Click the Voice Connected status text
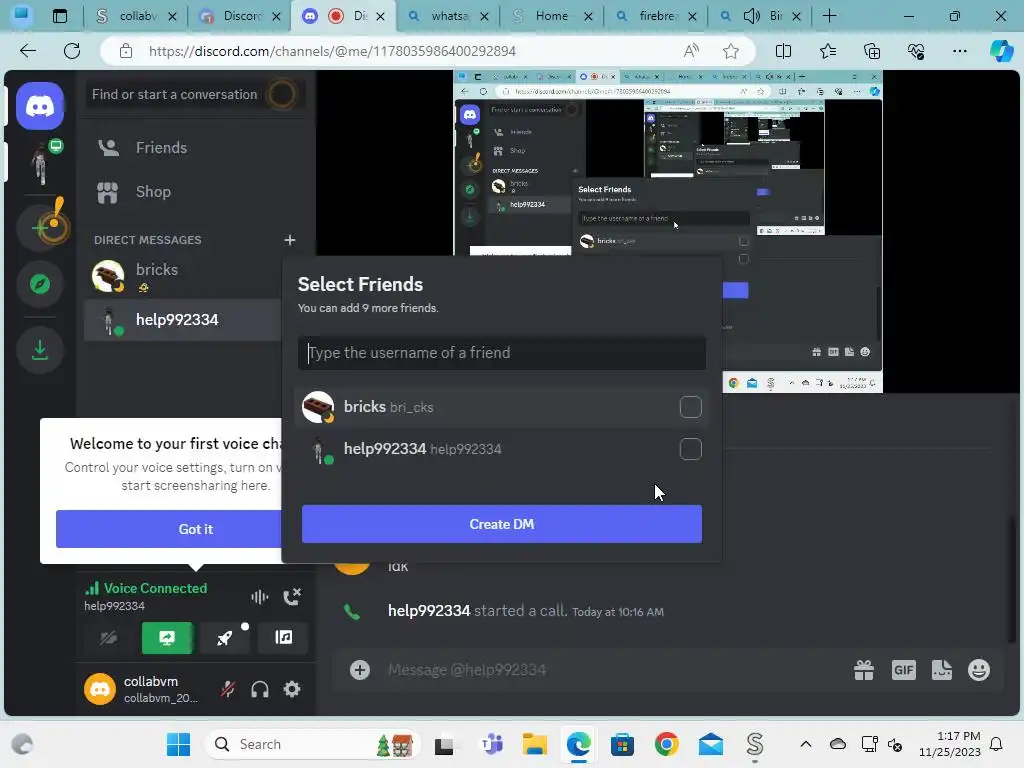 155,588
